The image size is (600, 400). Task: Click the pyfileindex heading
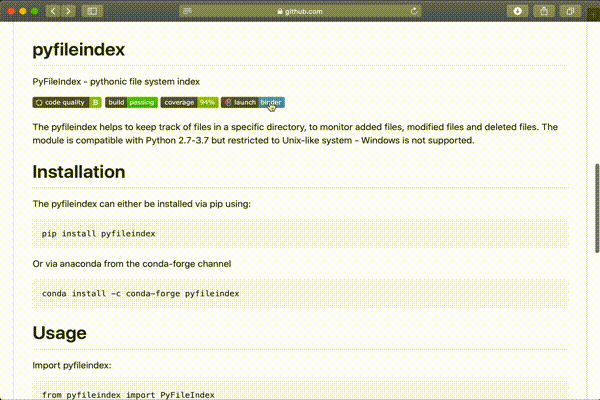click(78, 50)
